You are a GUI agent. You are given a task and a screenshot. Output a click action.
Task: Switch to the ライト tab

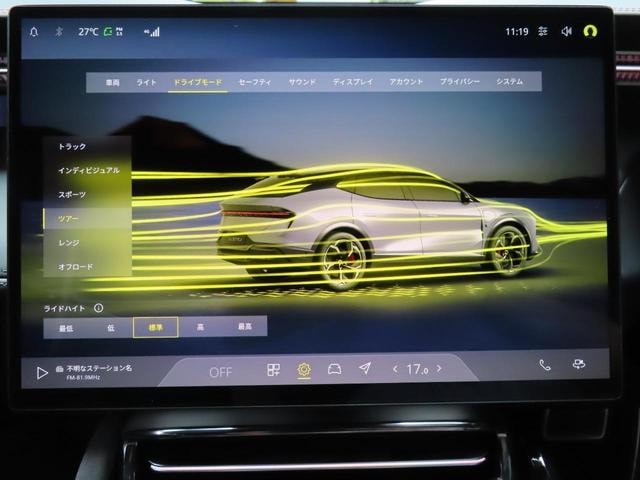(x=146, y=82)
